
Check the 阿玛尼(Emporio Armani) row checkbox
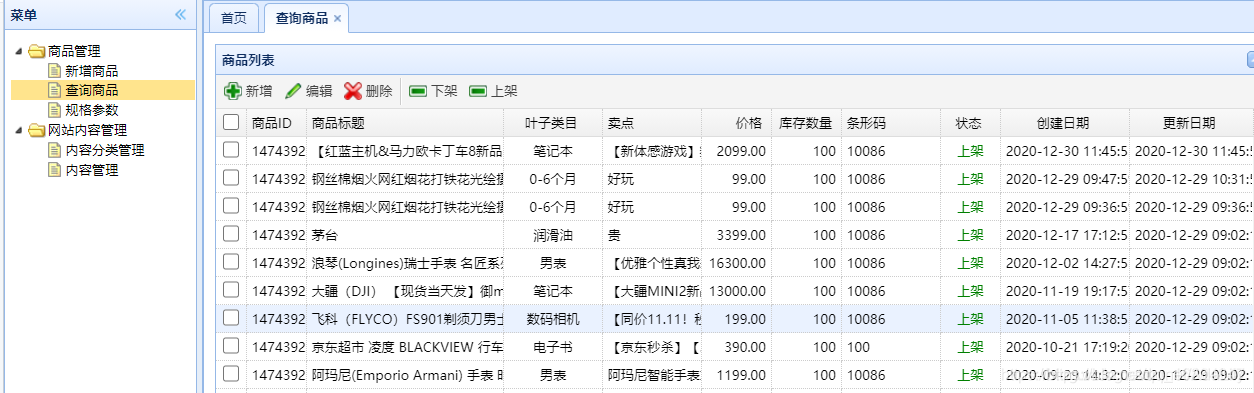point(231,374)
